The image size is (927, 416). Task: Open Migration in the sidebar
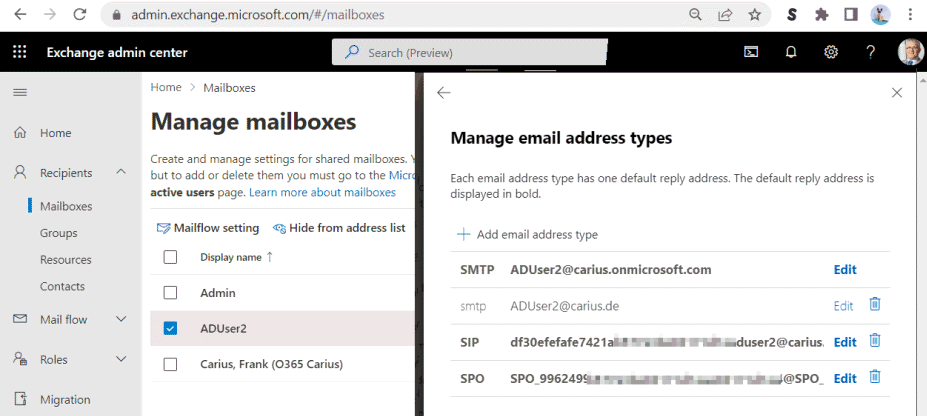coord(65,399)
